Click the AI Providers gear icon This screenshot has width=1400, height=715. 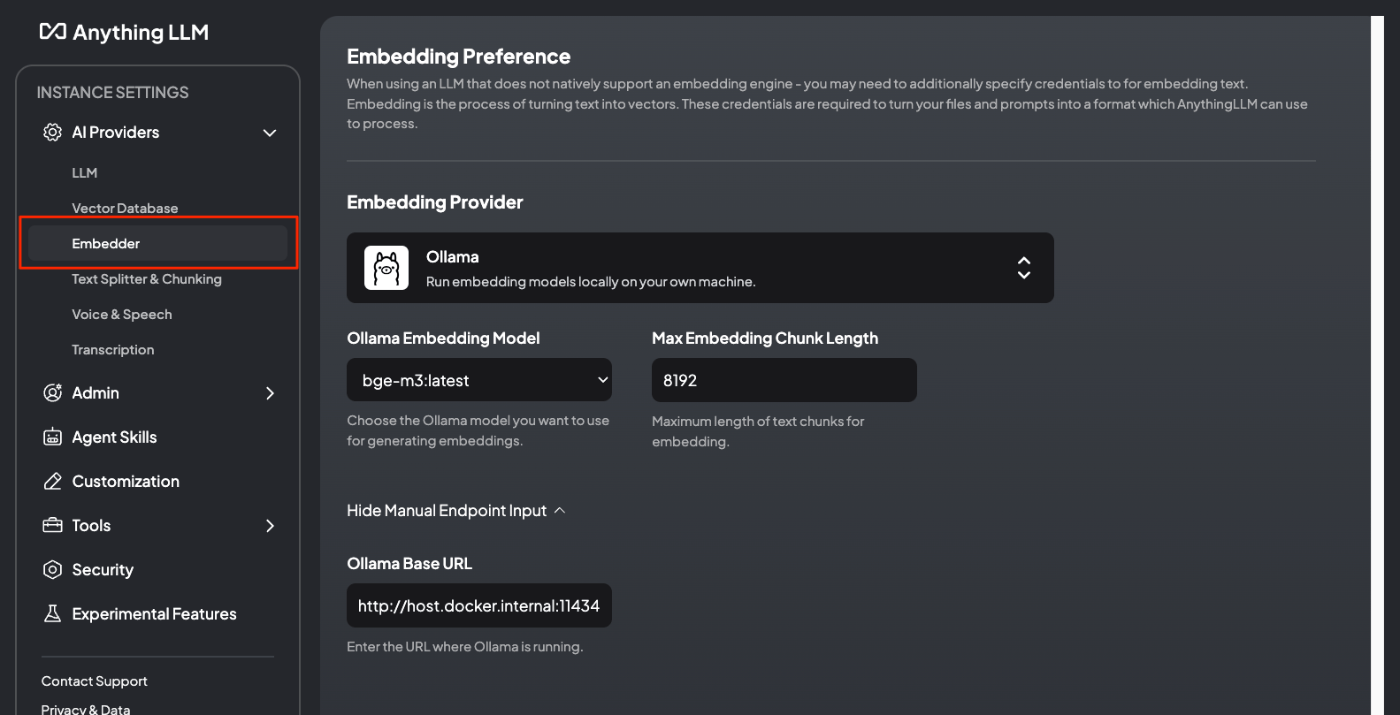(x=53, y=132)
